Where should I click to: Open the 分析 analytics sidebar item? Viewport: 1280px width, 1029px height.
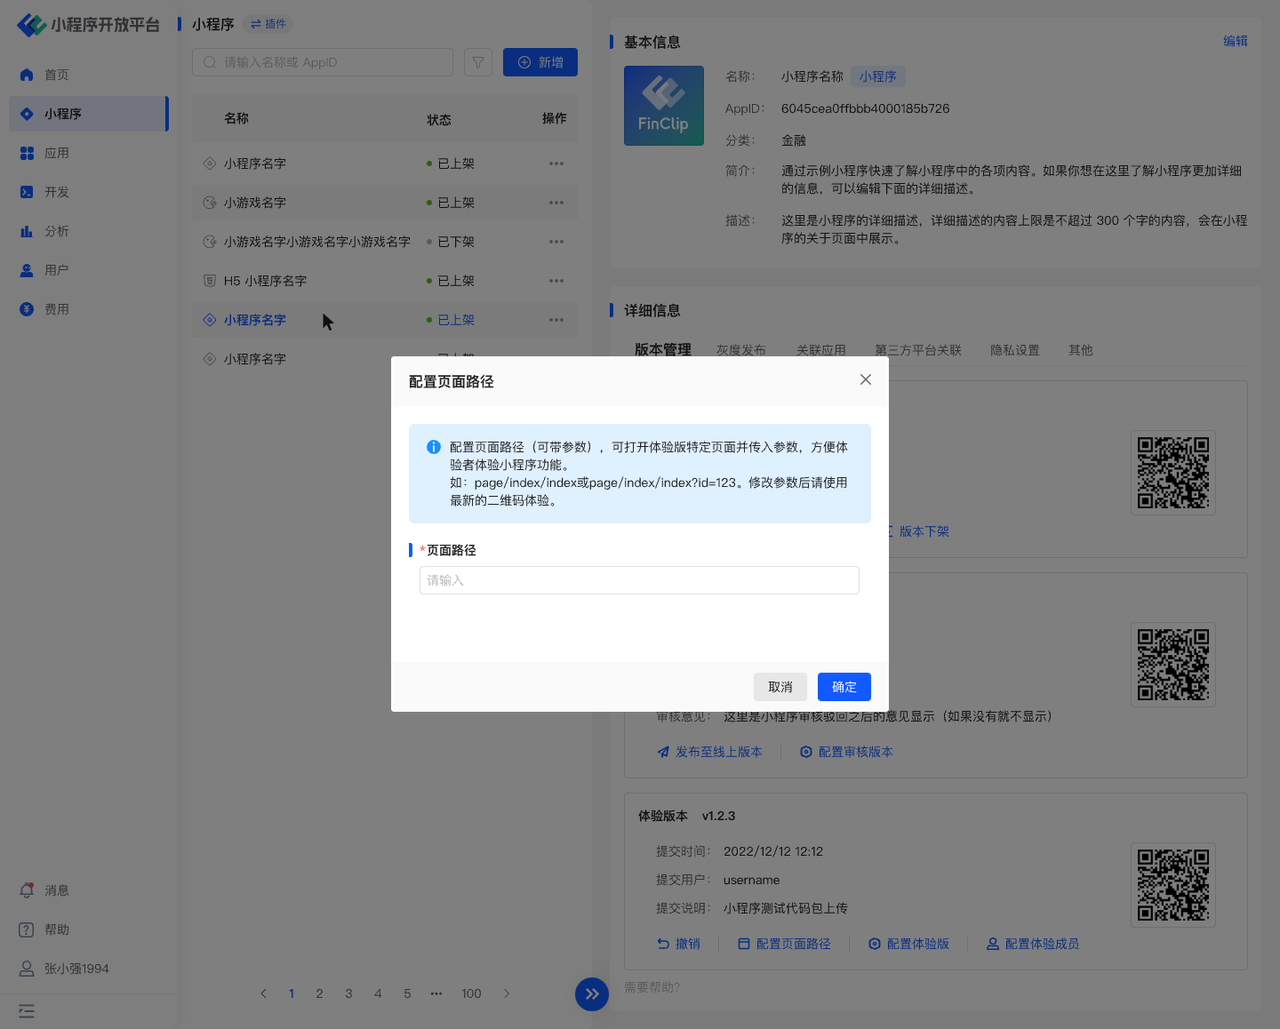(56, 231)
